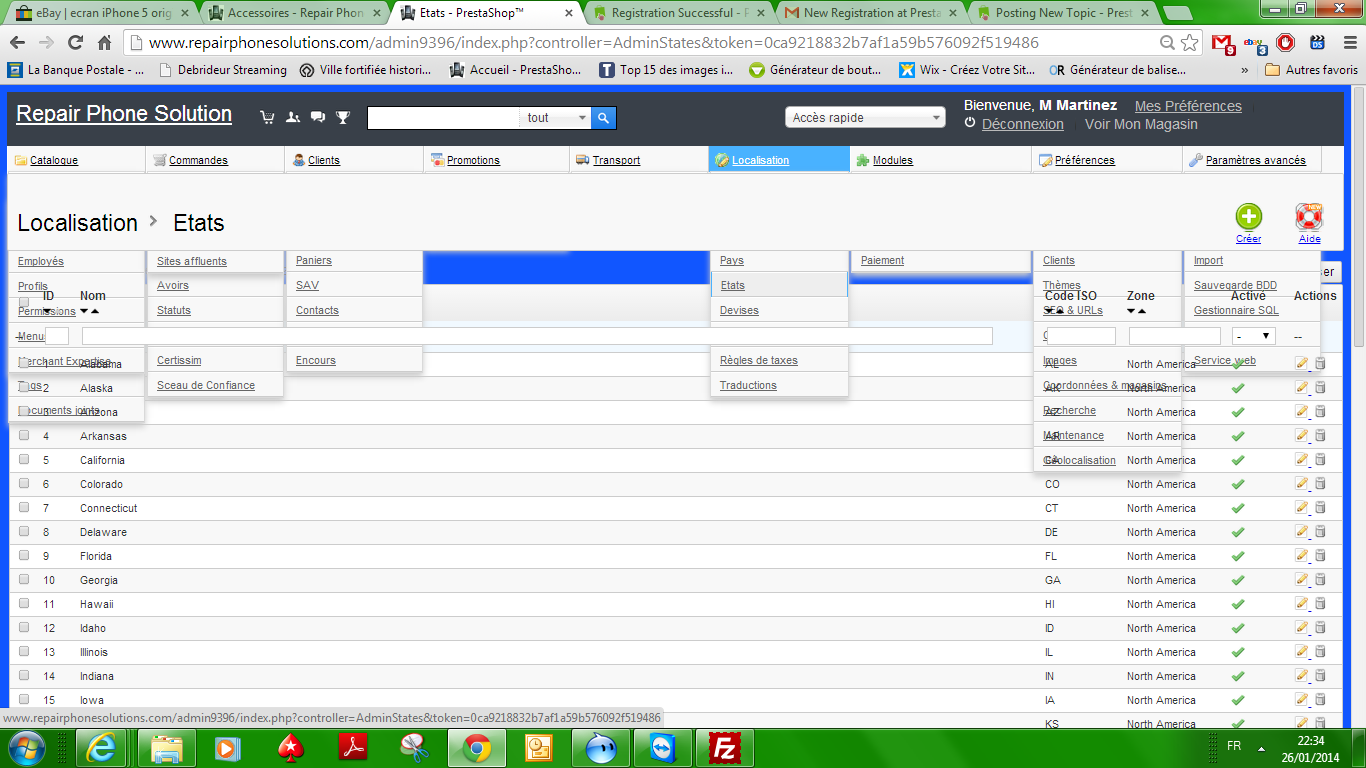The height and width of the screenshot is (768, 1366).
Task: Toggle the active status for Colorado
Action: (x=1237, y=484)
